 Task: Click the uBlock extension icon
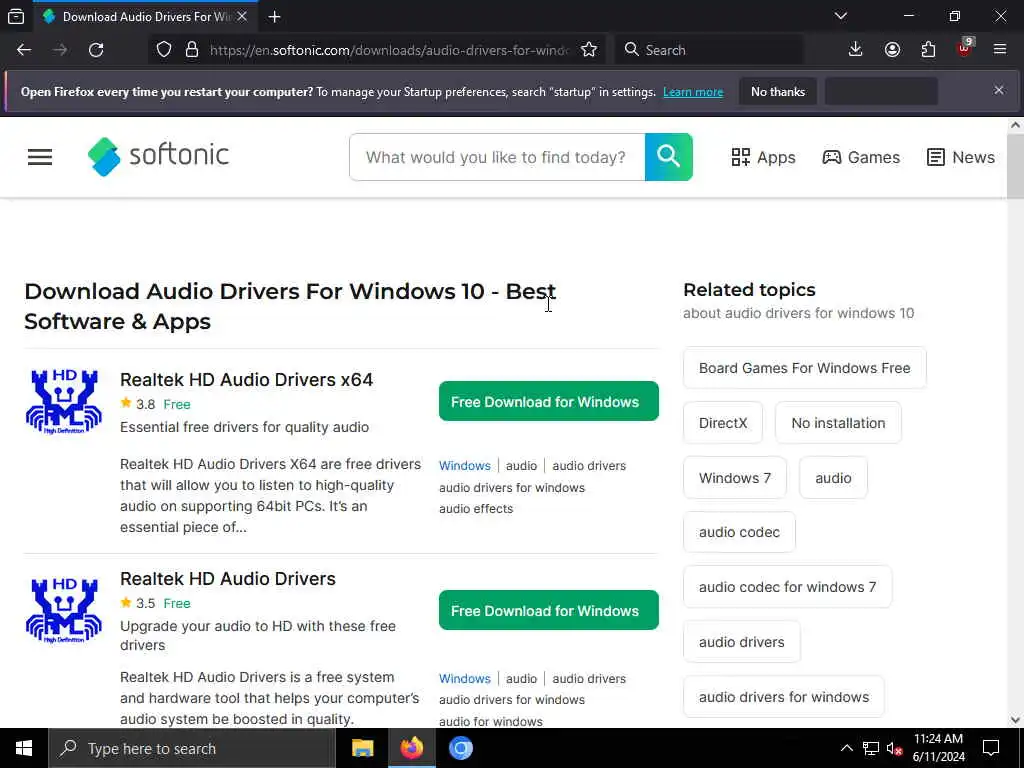965,48
